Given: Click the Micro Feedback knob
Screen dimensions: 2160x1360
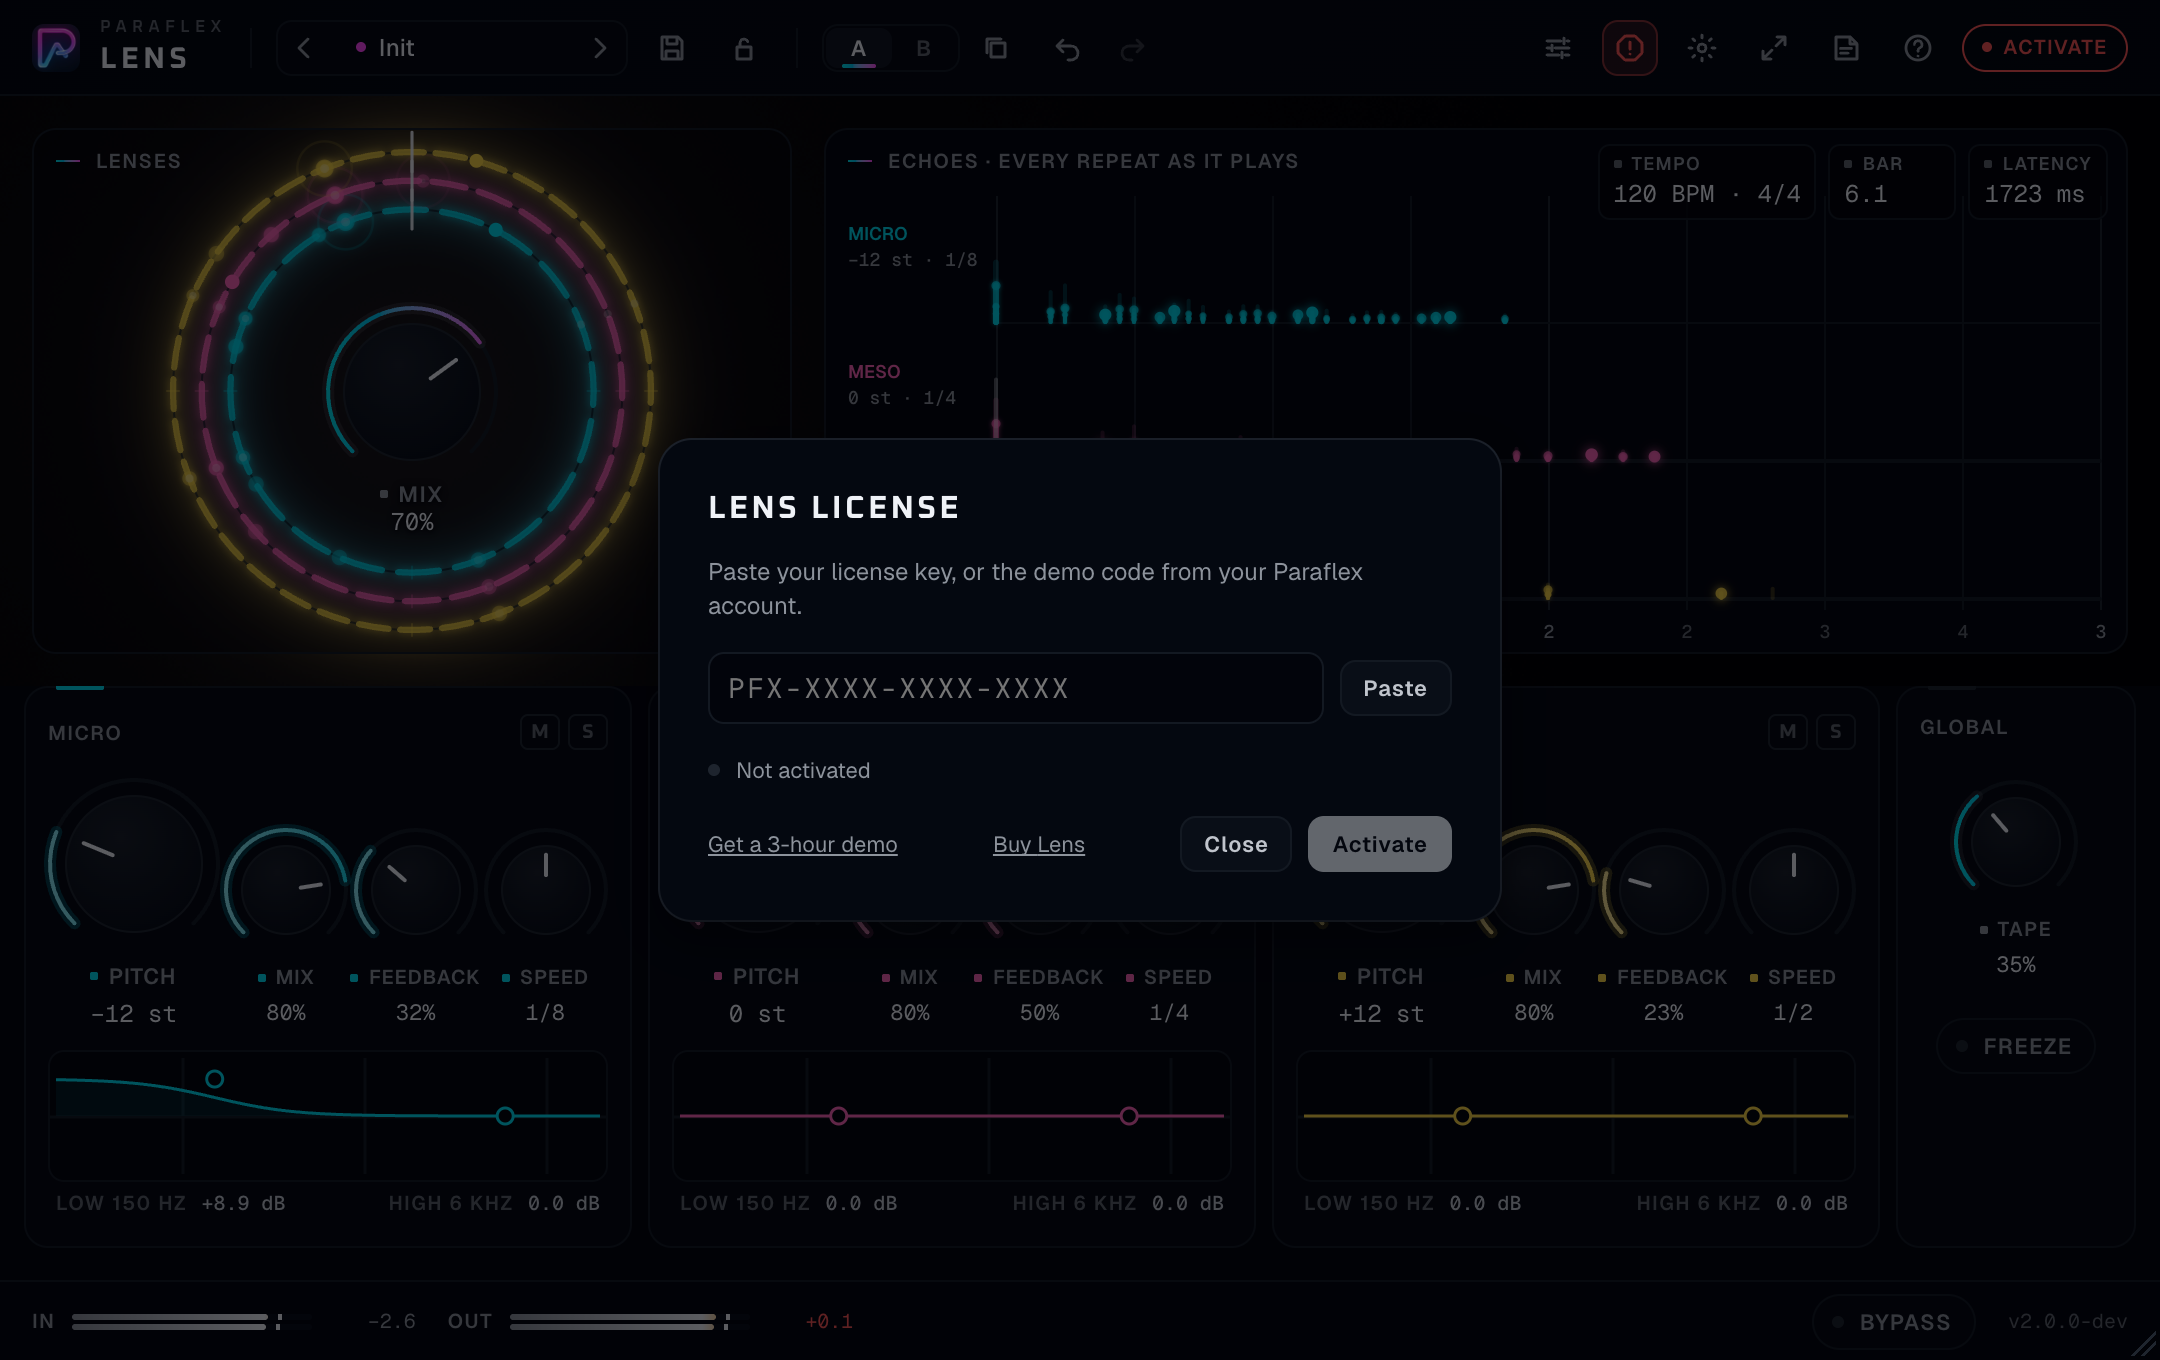Looking at the screenshot, I should (x=416, y=890).
